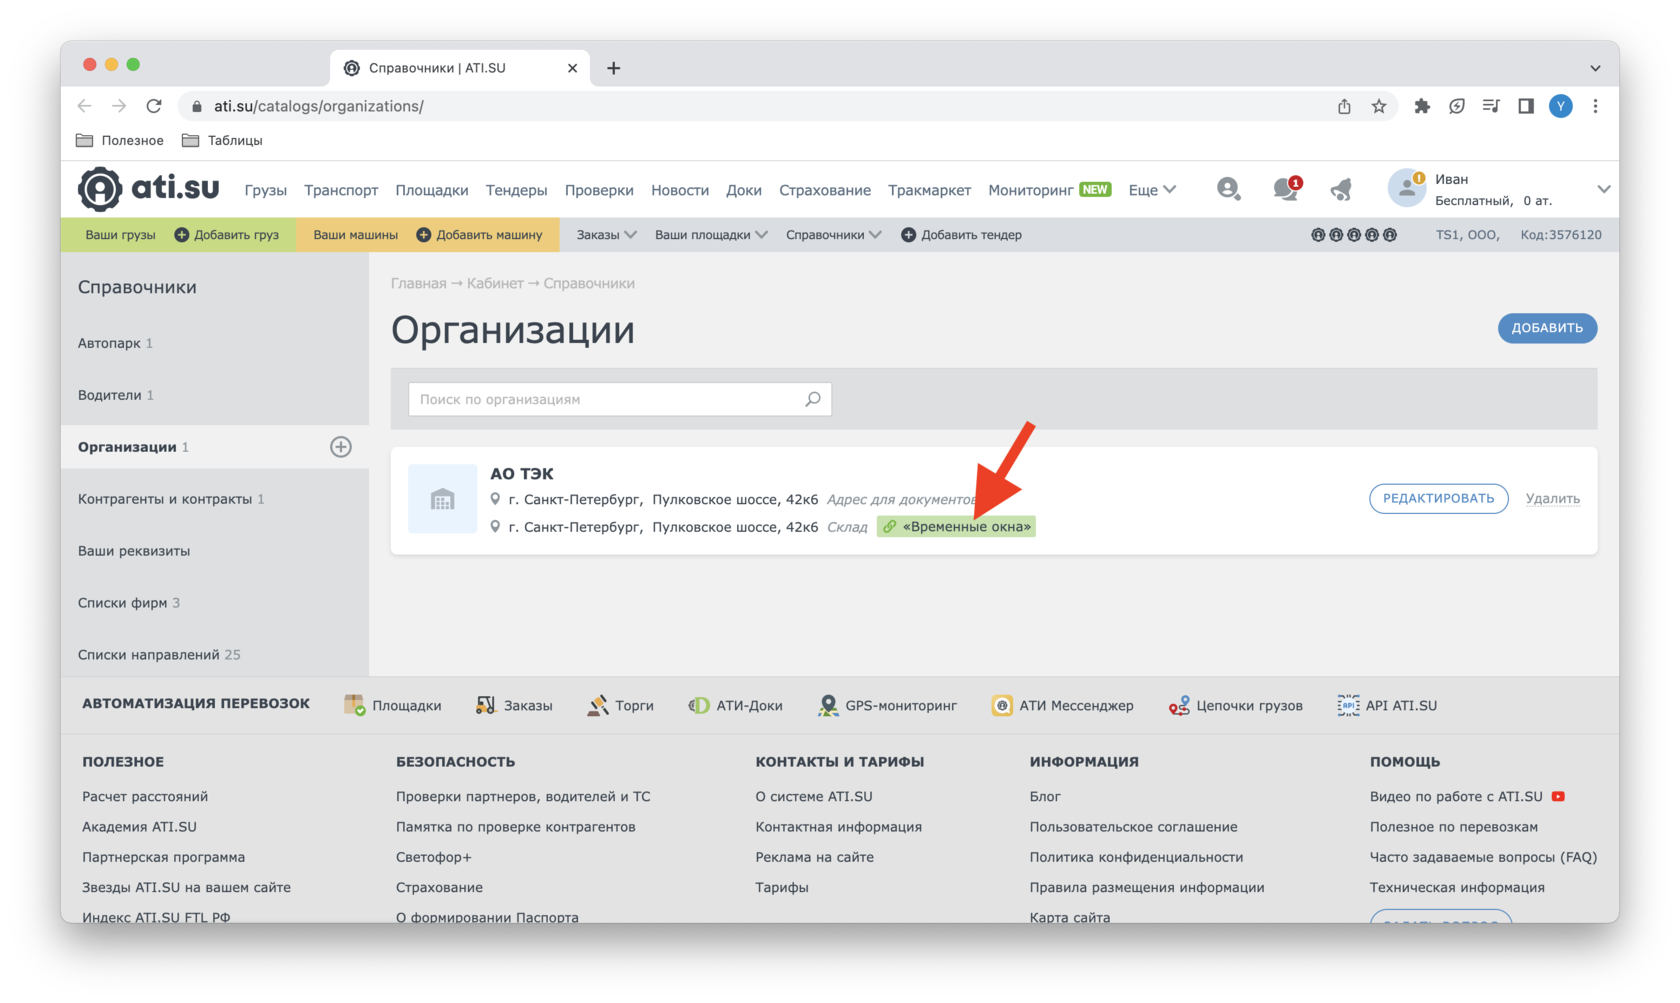
Task: Open Транспорт menu item
Action: [341, 190]
